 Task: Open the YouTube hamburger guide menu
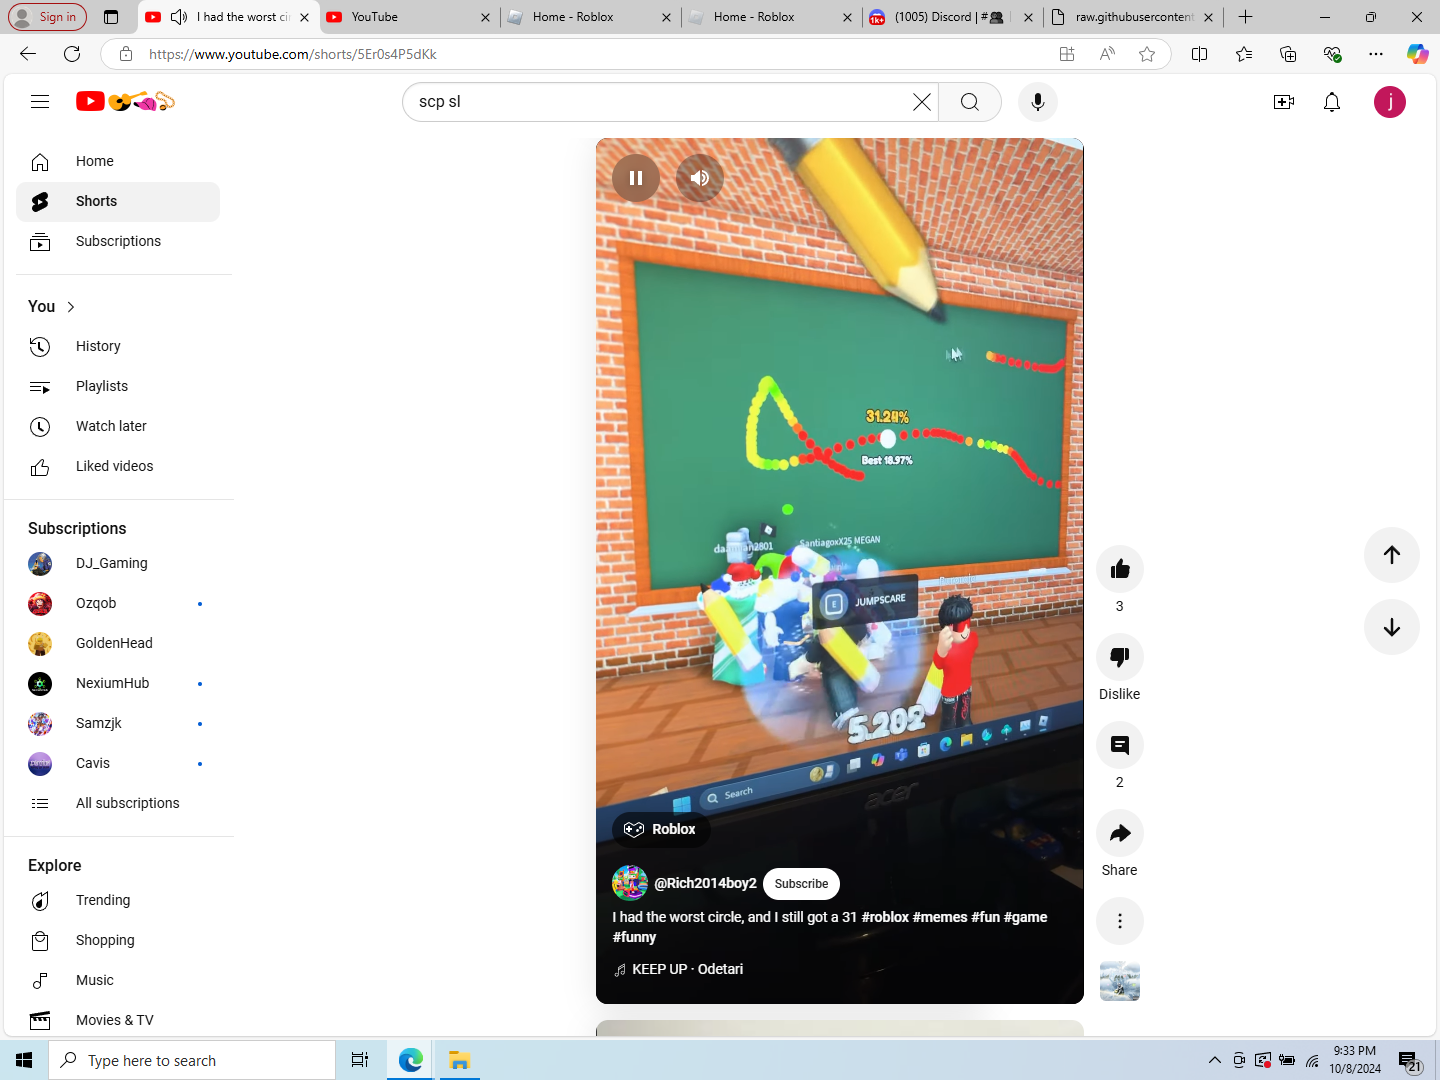pos(40,101)
